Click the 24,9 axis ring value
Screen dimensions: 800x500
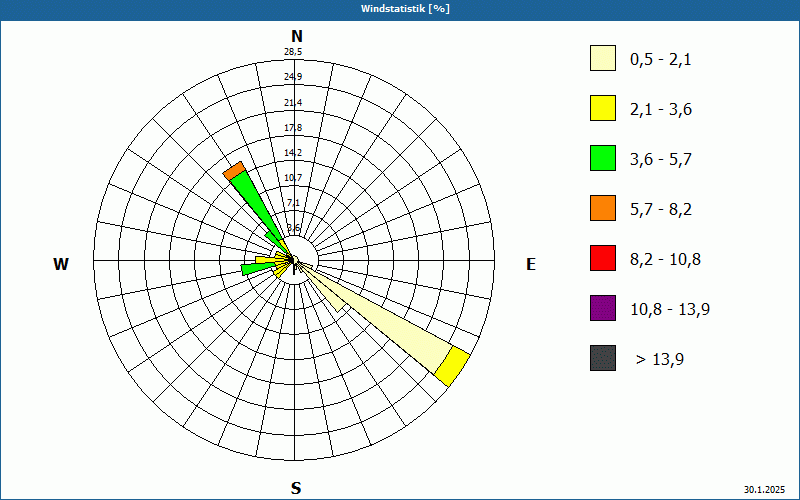point(293,77)
